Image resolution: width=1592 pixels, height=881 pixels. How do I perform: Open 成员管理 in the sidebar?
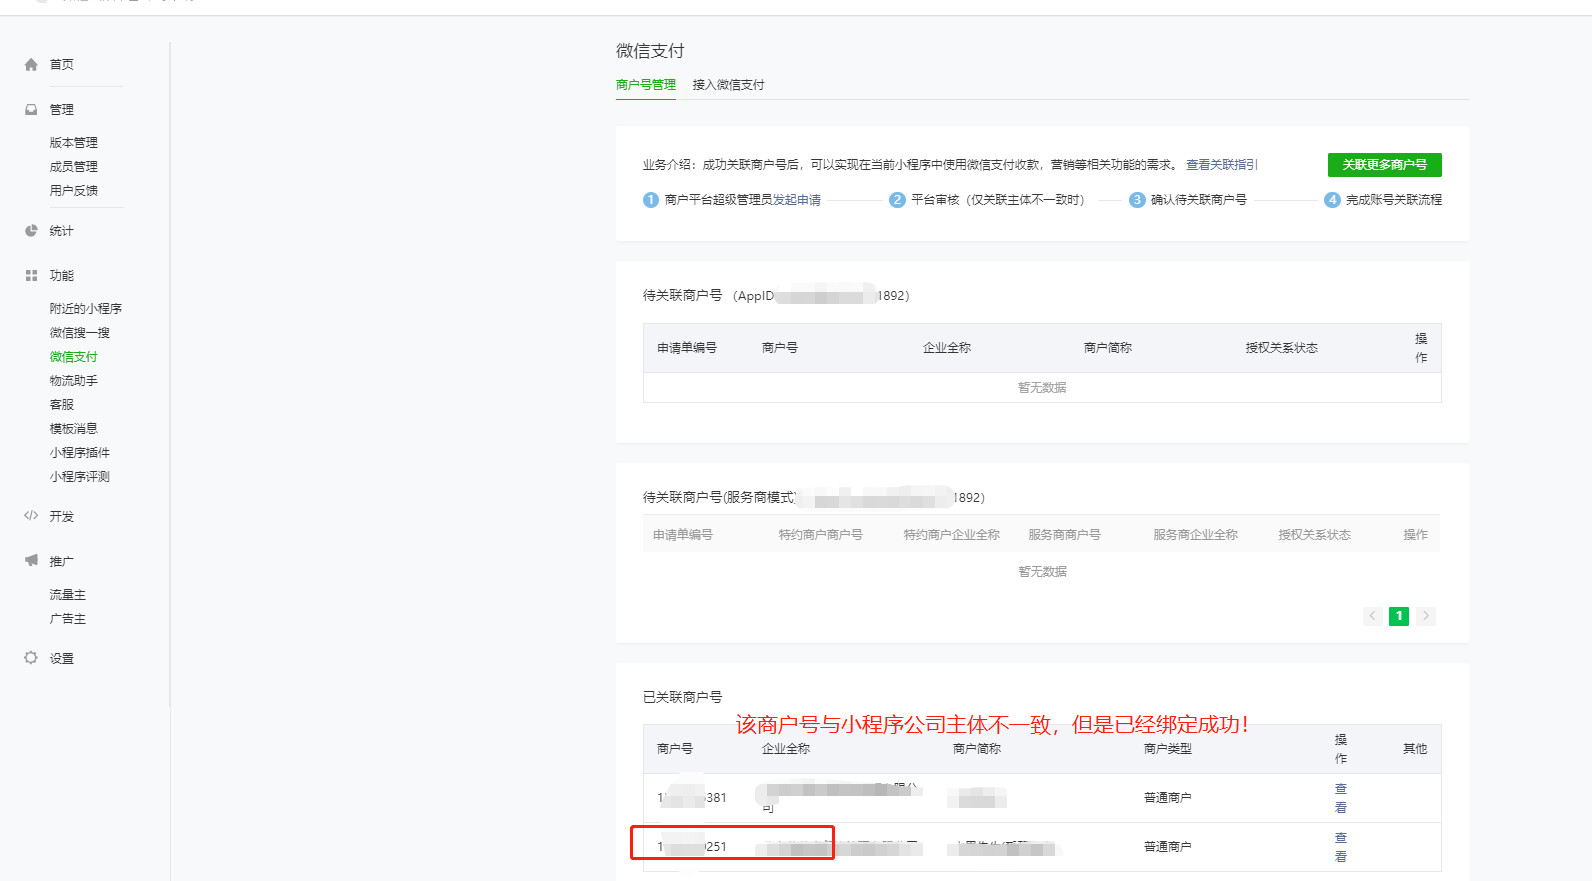point(74,167)
